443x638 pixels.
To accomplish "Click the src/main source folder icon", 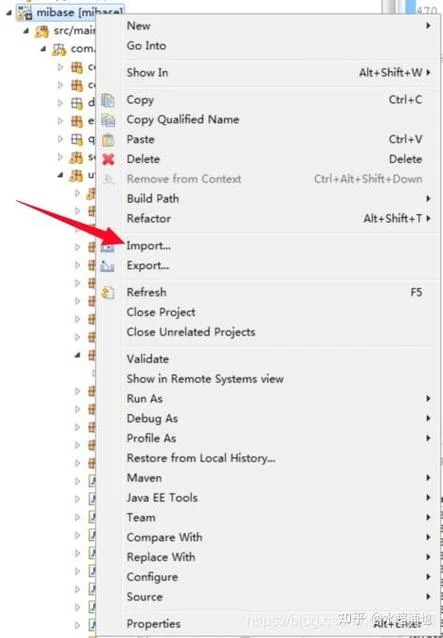I will [41, 31].
